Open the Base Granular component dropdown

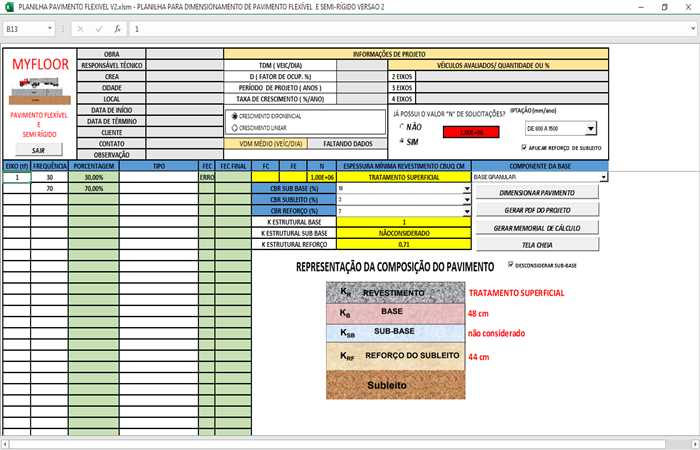click(x=605, y=177)
